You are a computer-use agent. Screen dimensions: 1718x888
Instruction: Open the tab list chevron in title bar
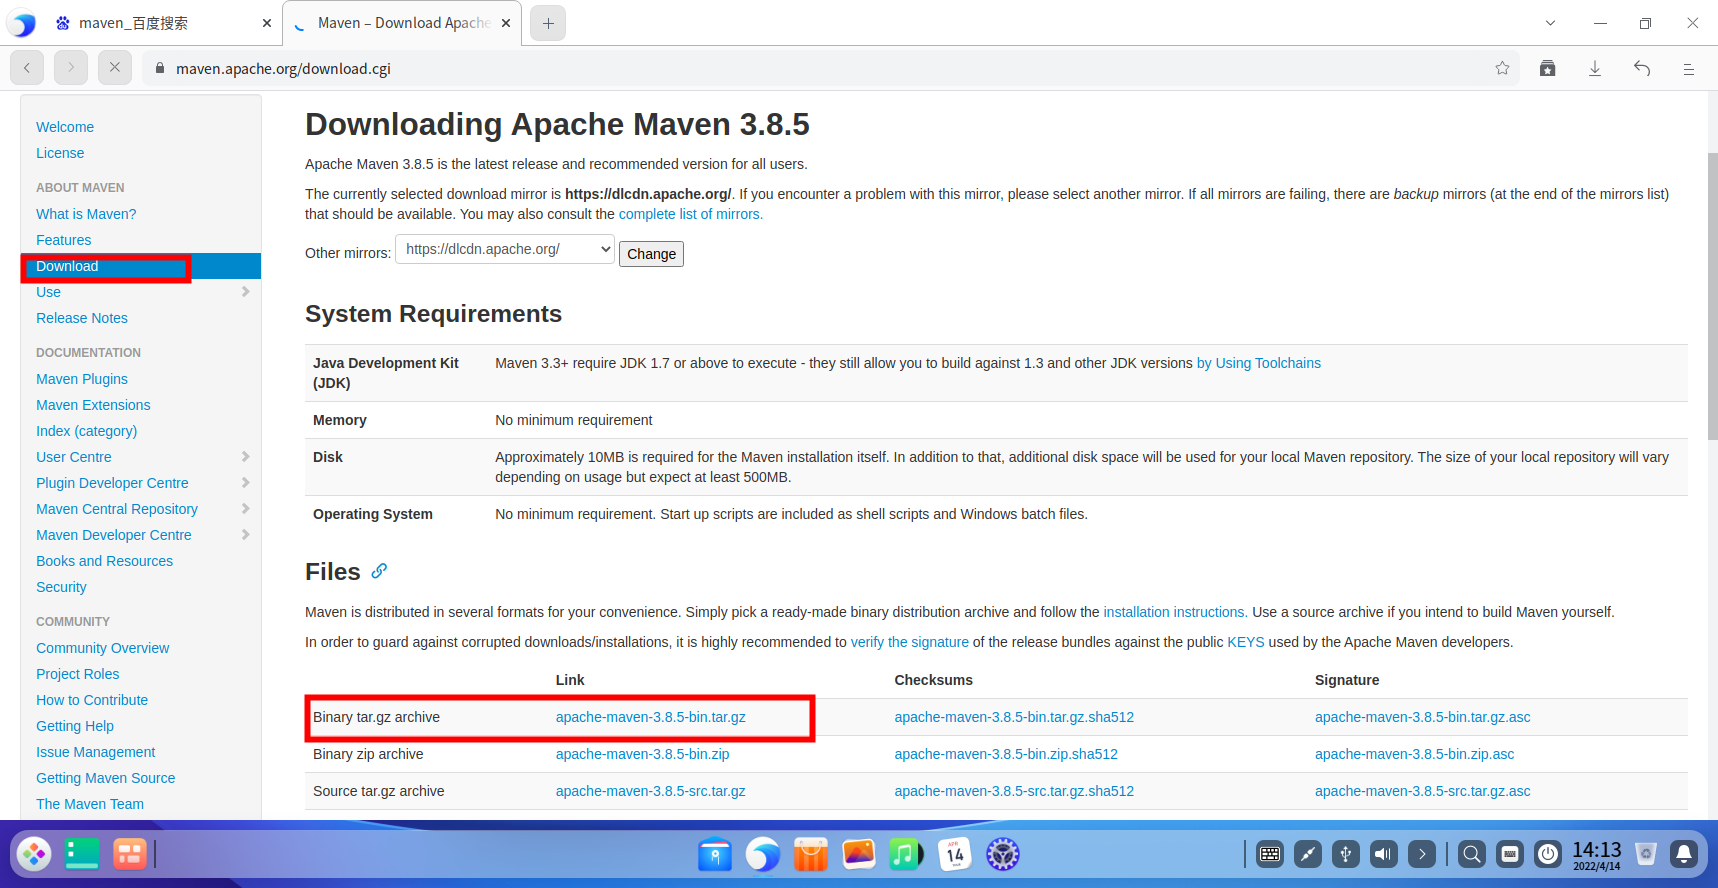click(x=1550, y=23)
